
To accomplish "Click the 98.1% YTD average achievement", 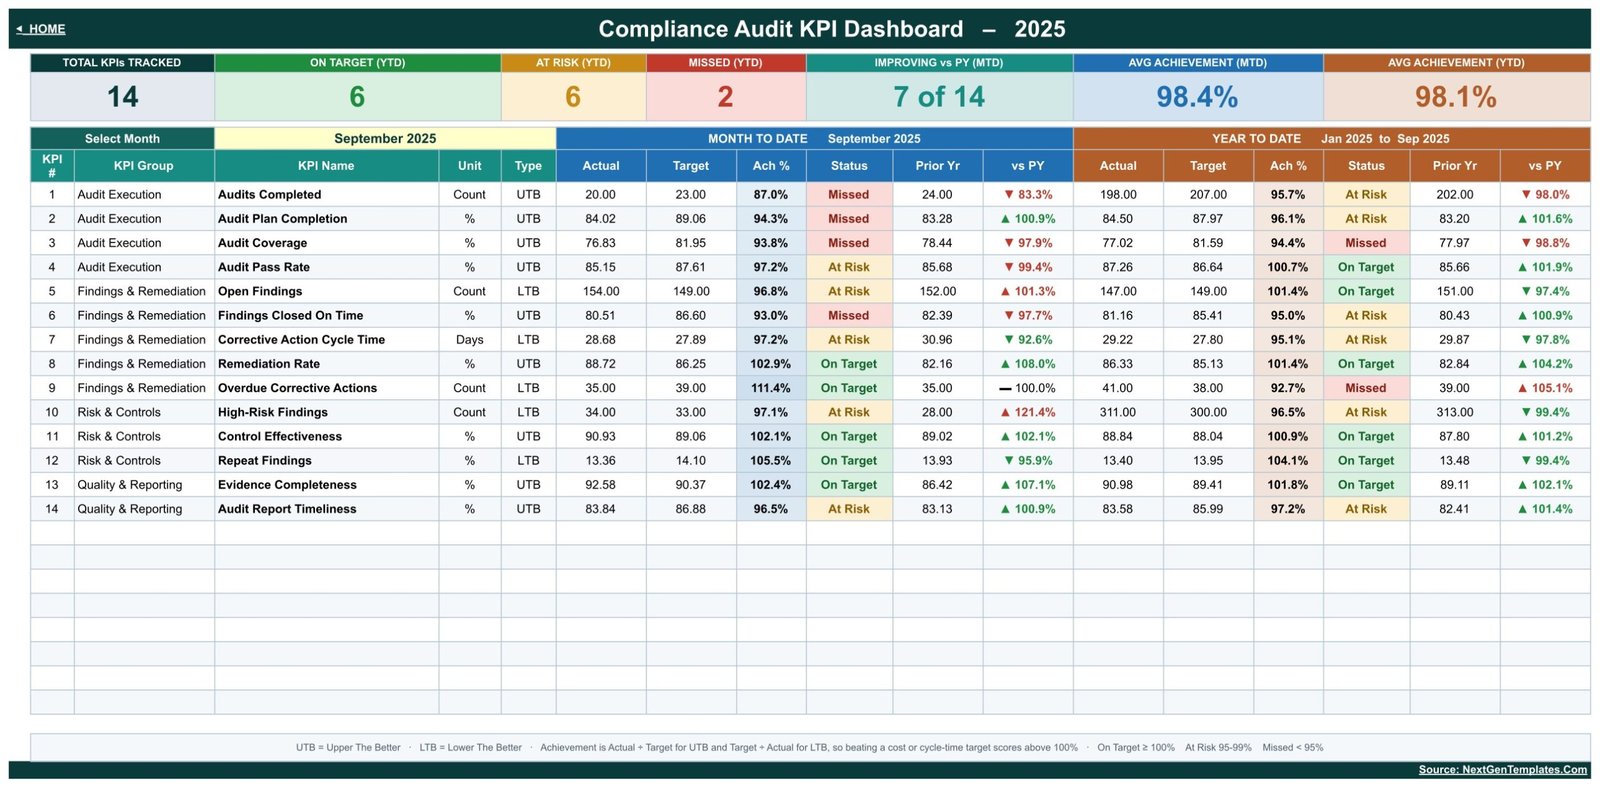I will point(1456,97).
